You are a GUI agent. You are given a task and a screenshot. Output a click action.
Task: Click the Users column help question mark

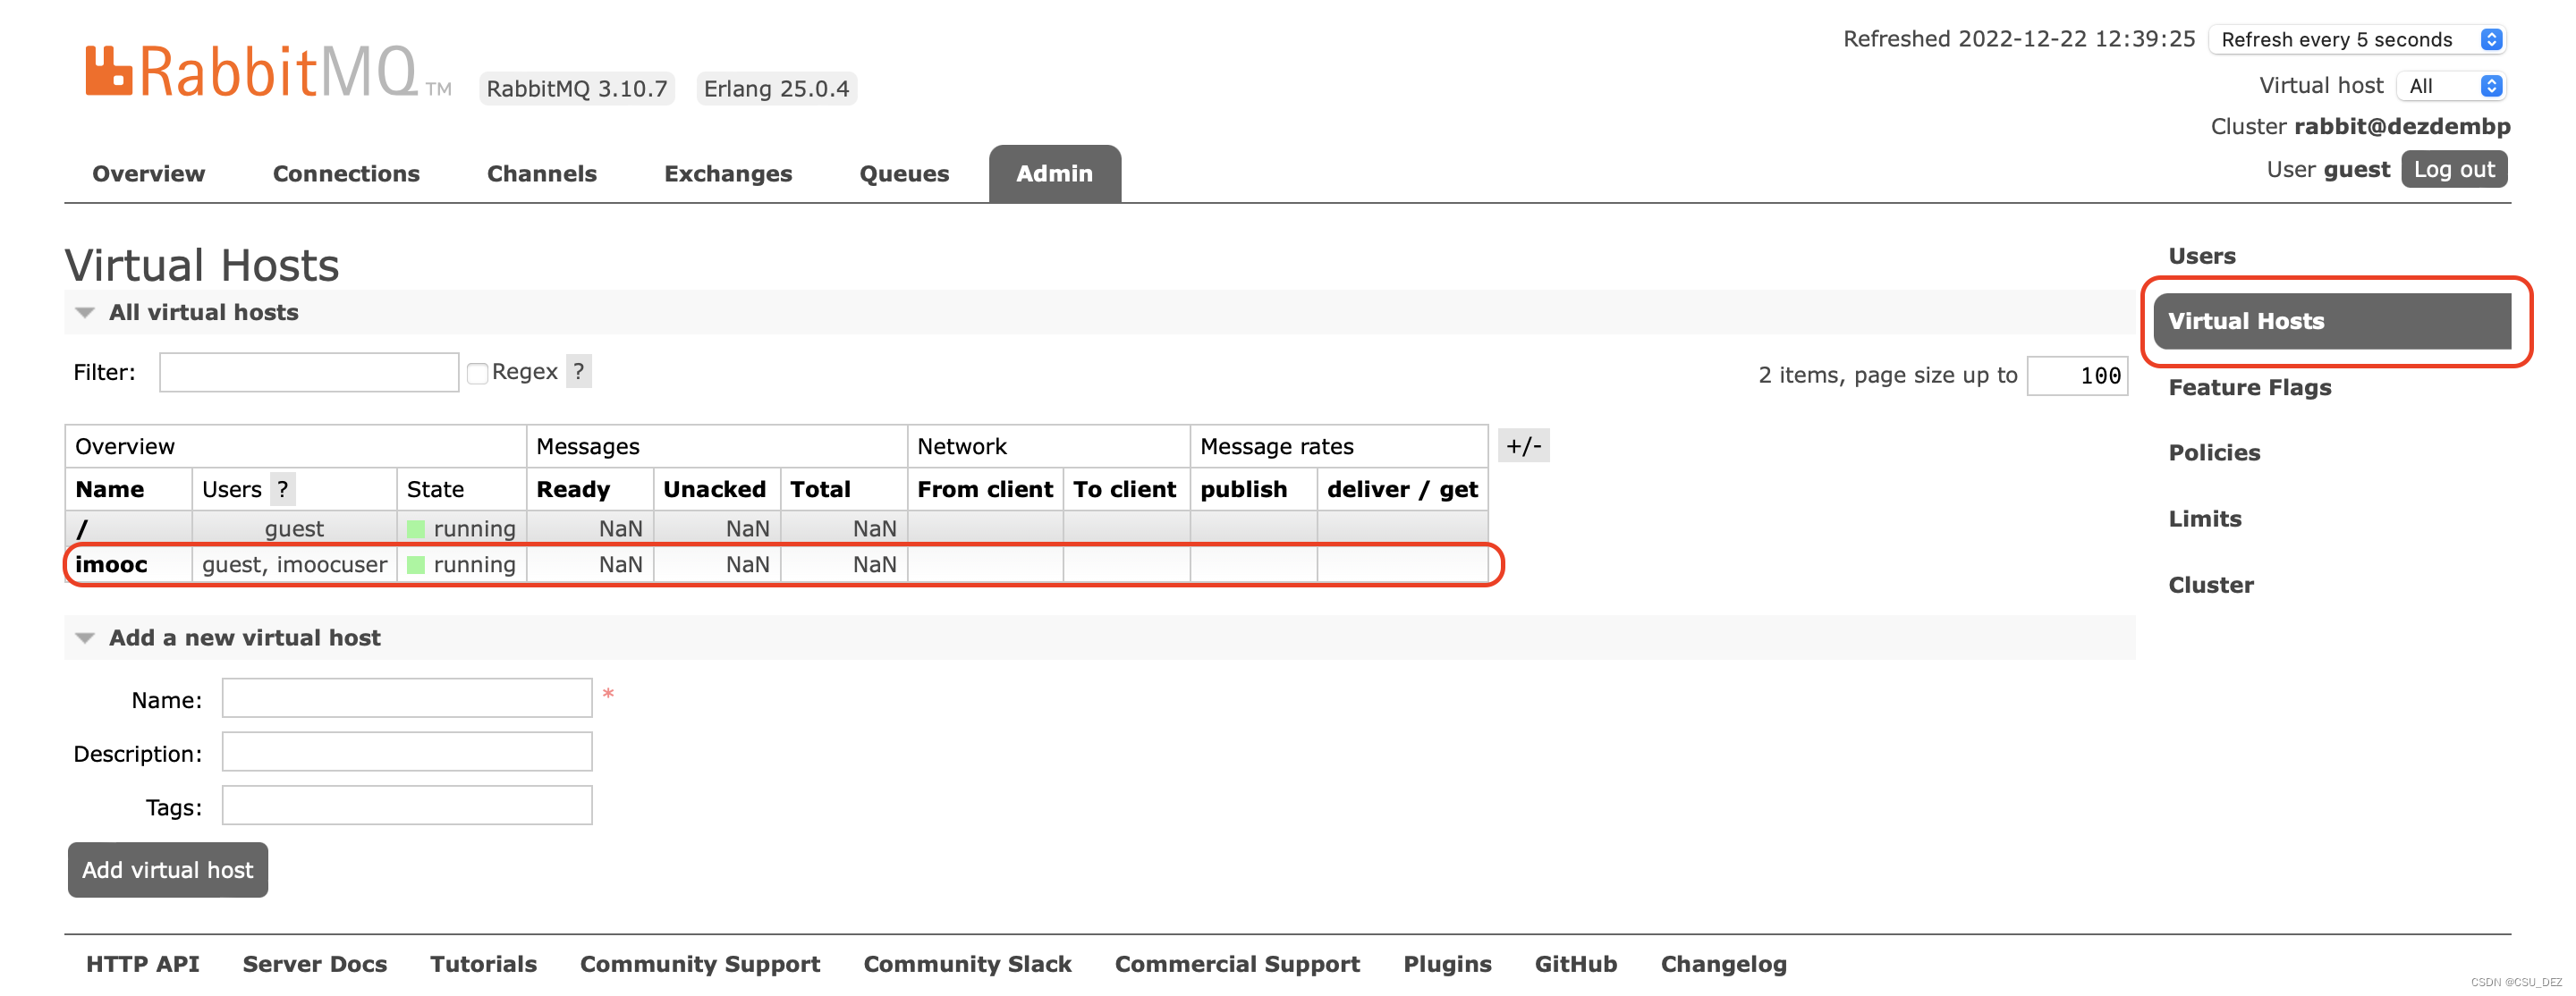click(283, 489)
